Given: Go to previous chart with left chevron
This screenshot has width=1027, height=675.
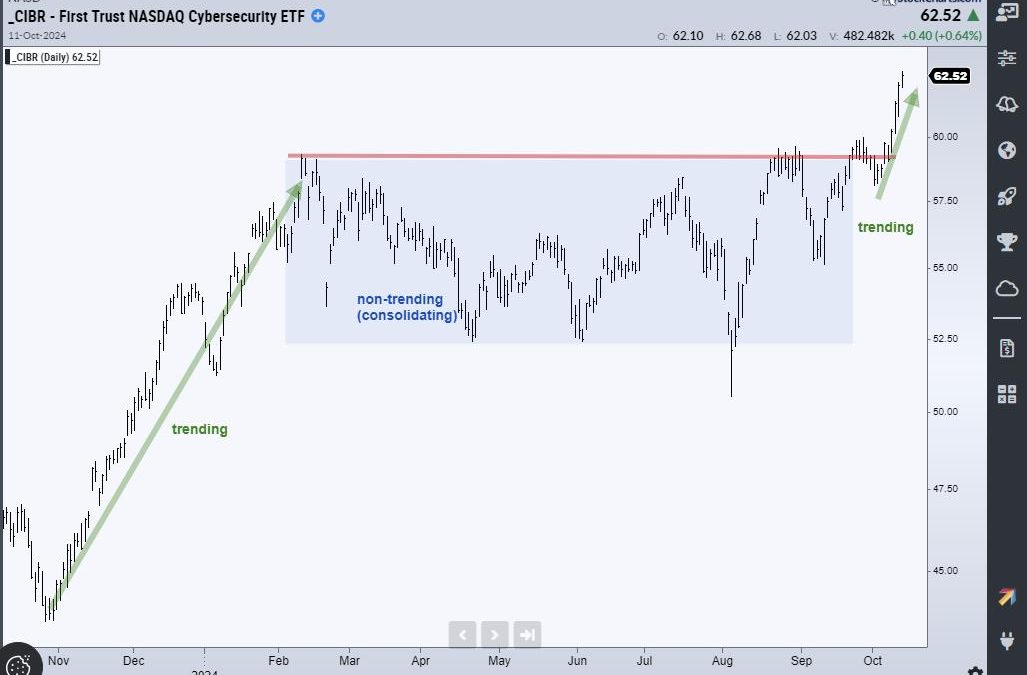Looking at the screenshot, I should [462, 634].
